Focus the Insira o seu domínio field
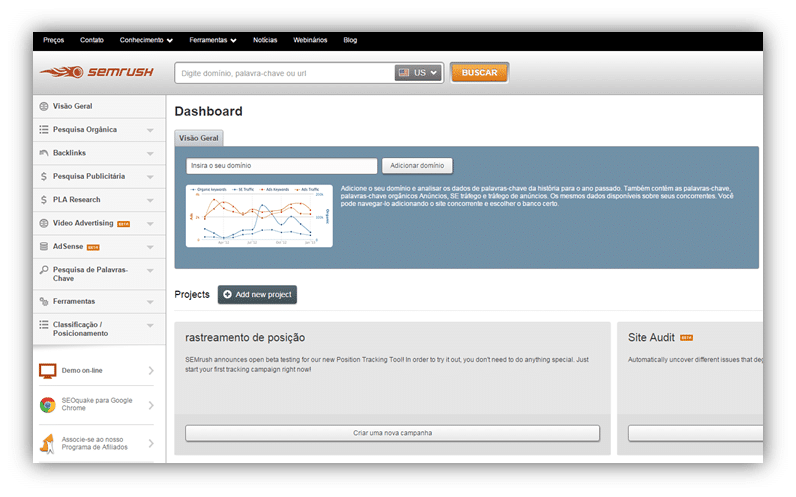Viewport: 796px width, 497px height. pos(282,165)
